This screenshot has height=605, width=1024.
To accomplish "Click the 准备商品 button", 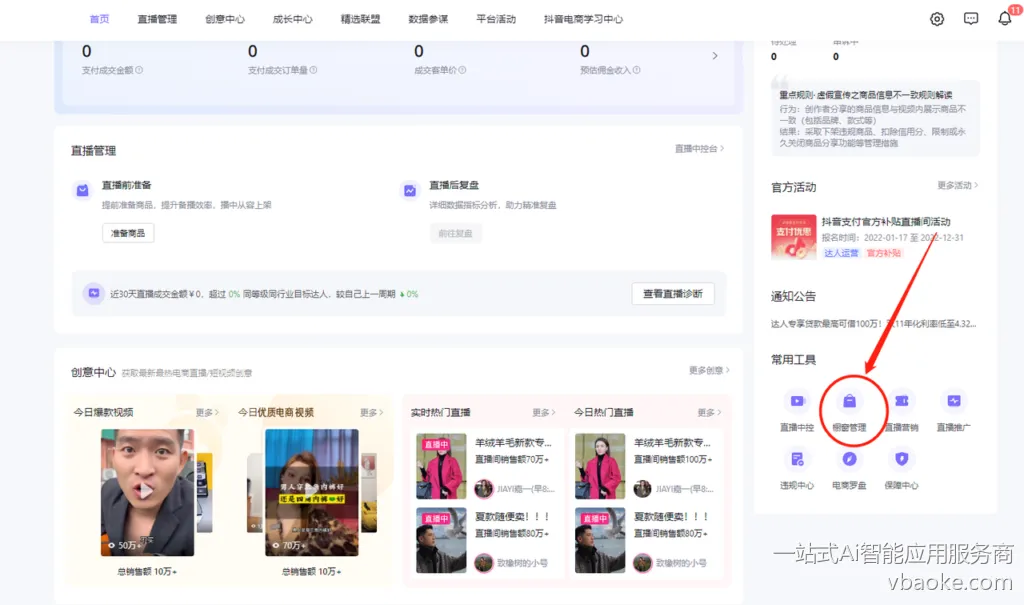I will [128, 233].
